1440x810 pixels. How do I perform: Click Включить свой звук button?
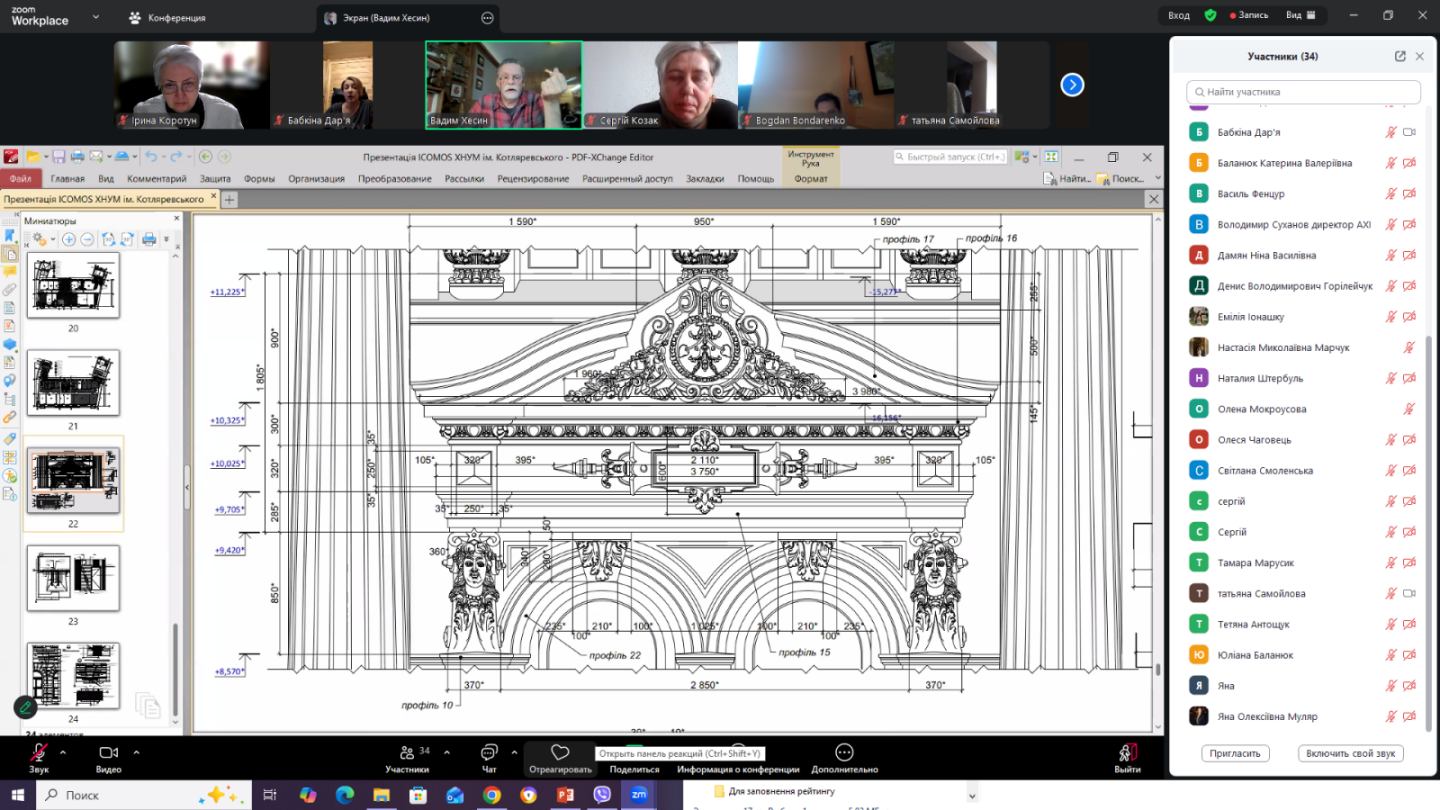1350,753
